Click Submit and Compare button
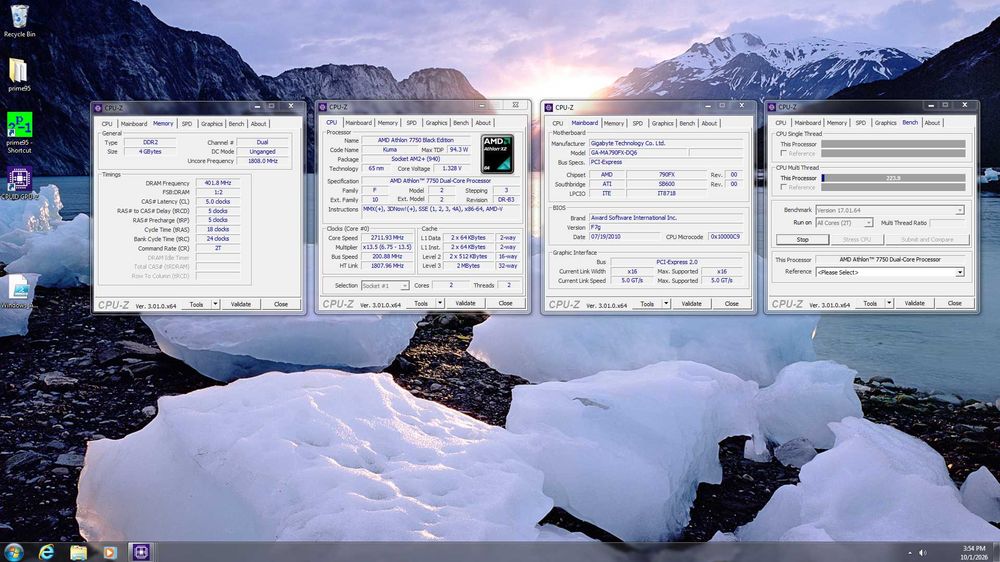The height and width of the screenshot is (562, 1000). pos(927,240)
